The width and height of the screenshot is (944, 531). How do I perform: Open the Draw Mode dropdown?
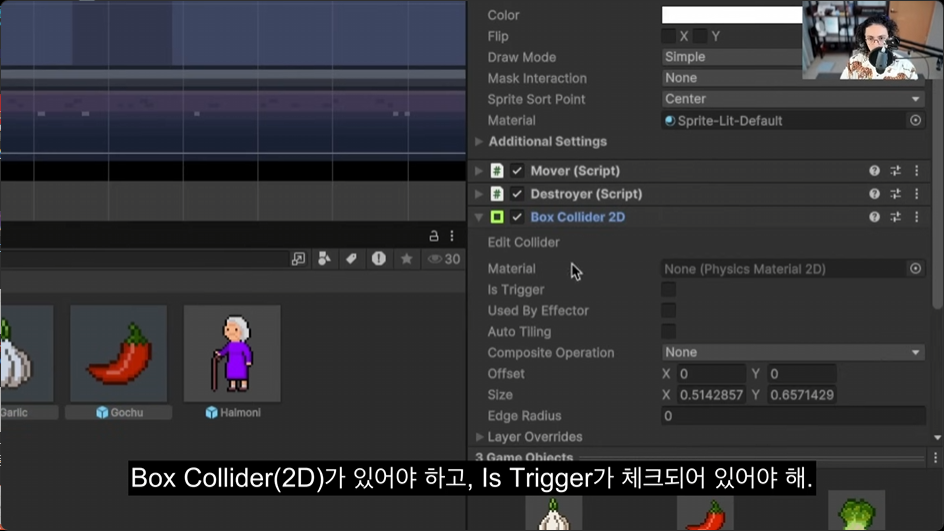[731, 57]
